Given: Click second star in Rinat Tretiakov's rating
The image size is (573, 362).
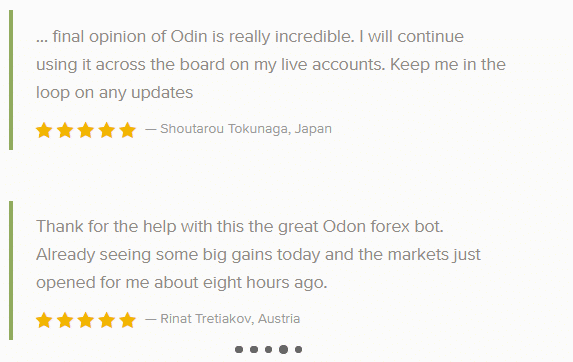Looking at the screenshot, I should click(x=65, y=320).
